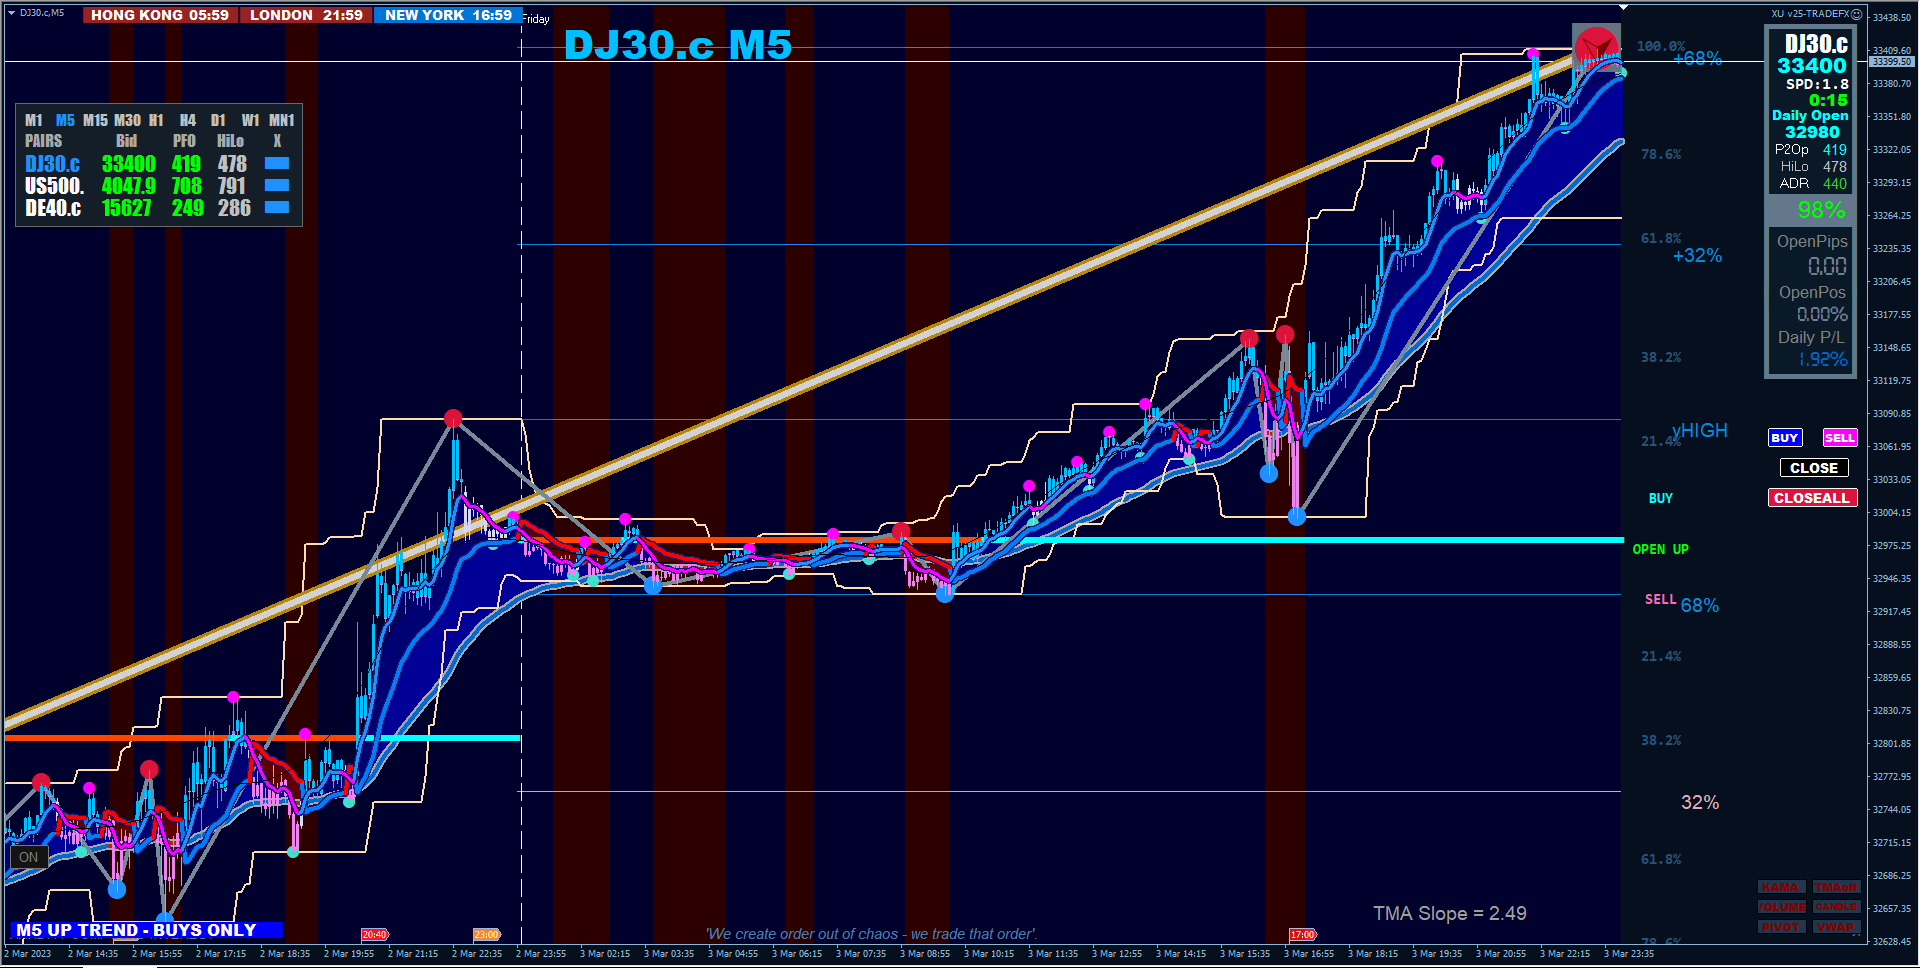Select the DJ30.c pair in the pairs table
This screenshot has width=1920, height=968.
[53, 164]
